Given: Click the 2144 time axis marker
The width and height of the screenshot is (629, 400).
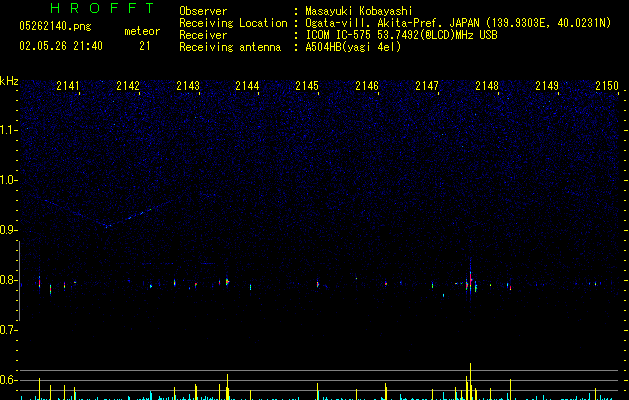Looking at the screenshot, I should tap(247, 86).
